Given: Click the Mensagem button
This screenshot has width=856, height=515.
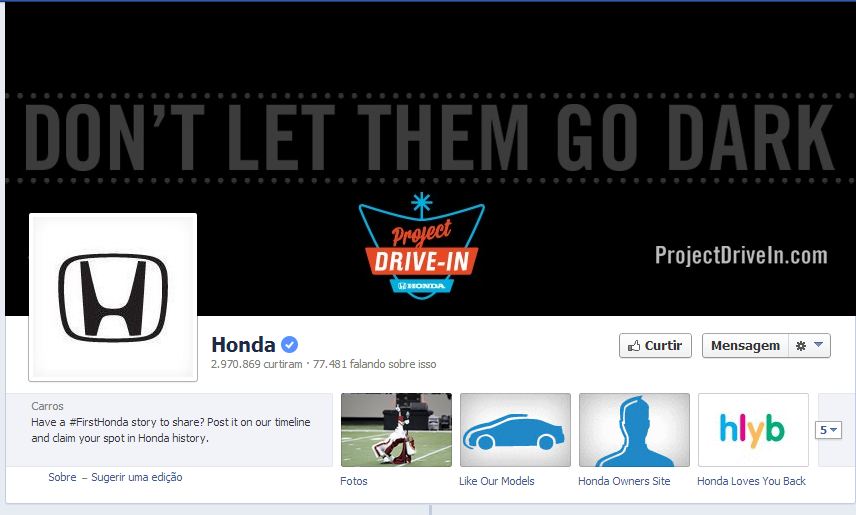Looking at the screenshot, I should click(745, 346).
